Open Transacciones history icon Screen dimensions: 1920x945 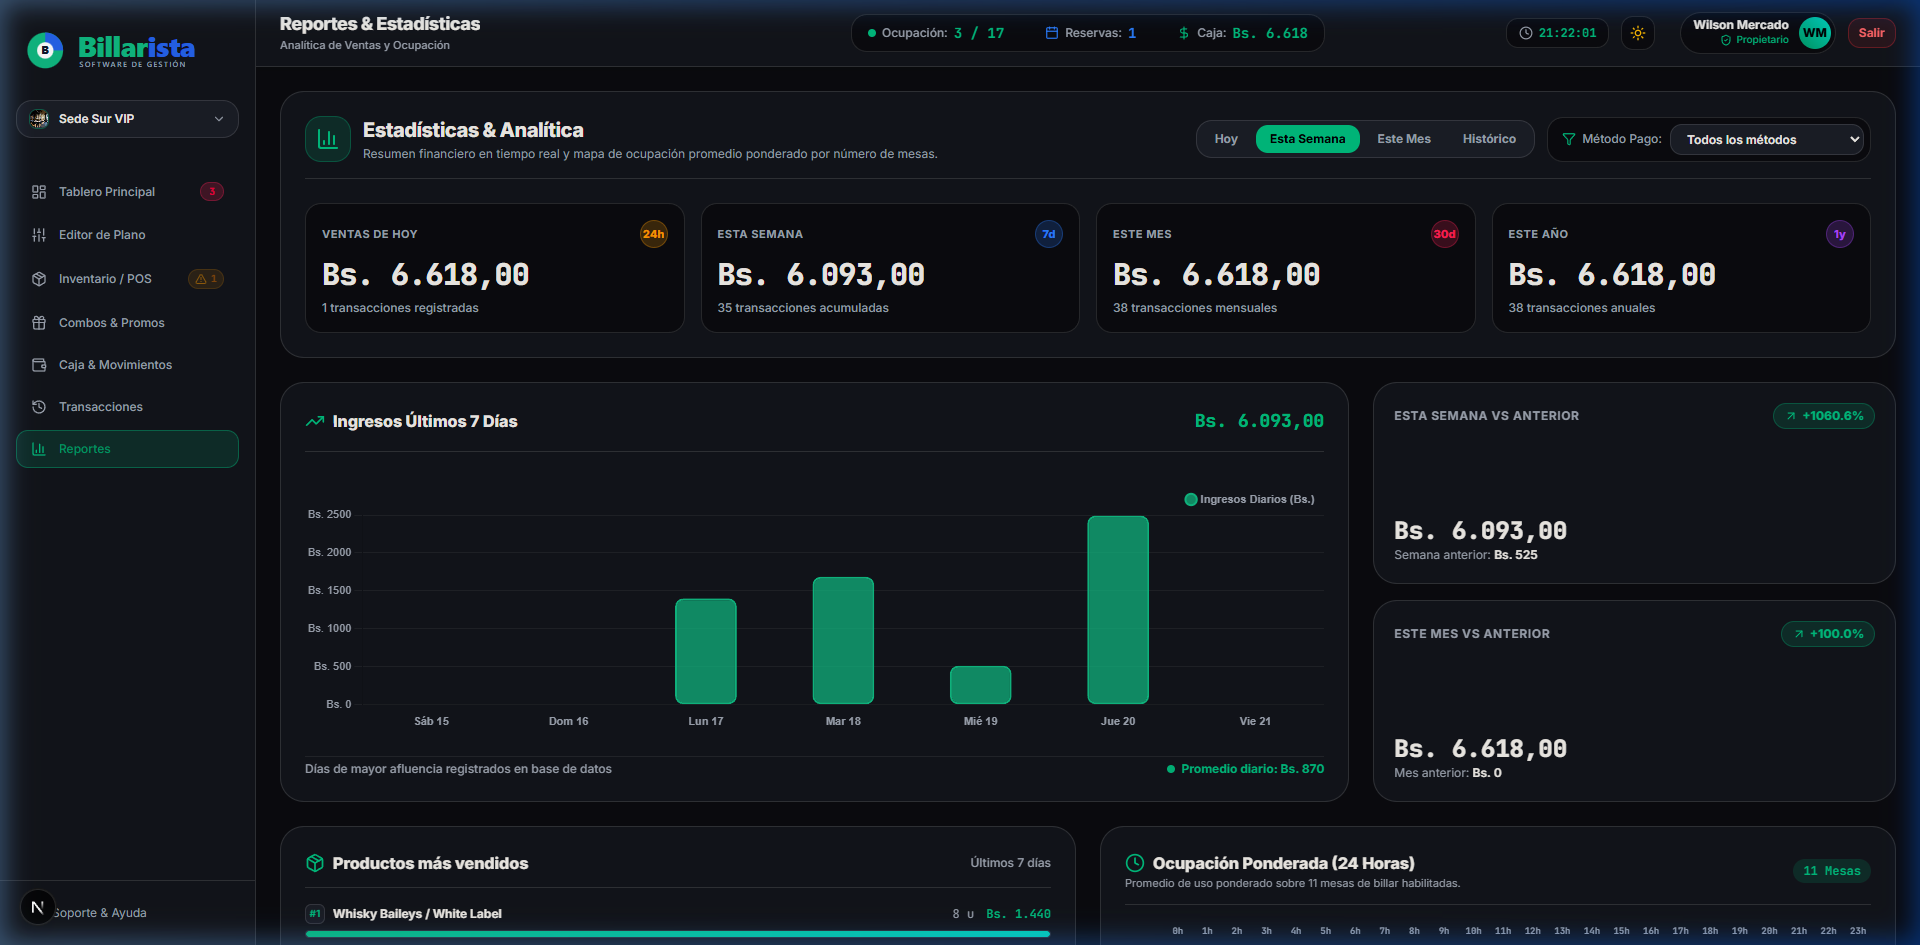39,407
